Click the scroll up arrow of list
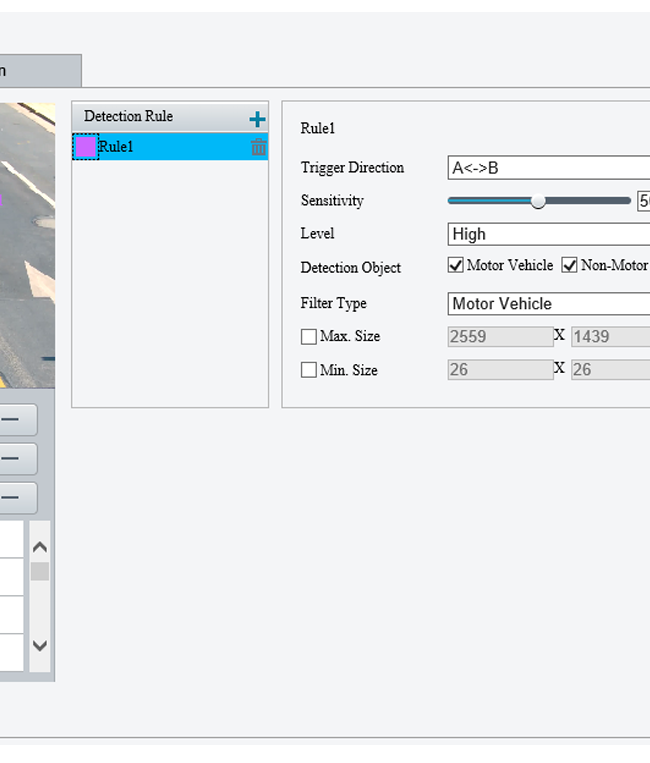The height and width of the screenshot is (763, 650). (x=40, y=547)
